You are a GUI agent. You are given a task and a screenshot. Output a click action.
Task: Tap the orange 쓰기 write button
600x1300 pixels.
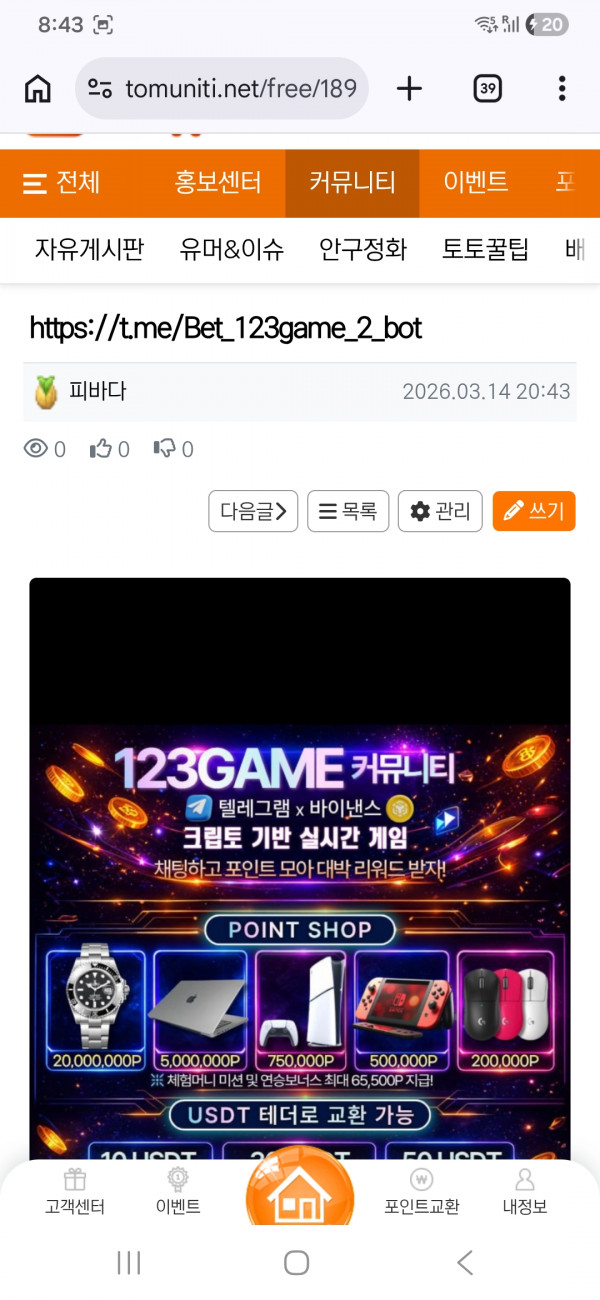534,511
